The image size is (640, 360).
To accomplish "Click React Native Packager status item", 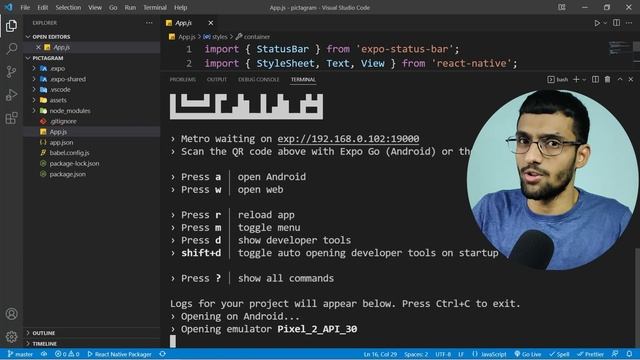I will click(x=120, y=354).
